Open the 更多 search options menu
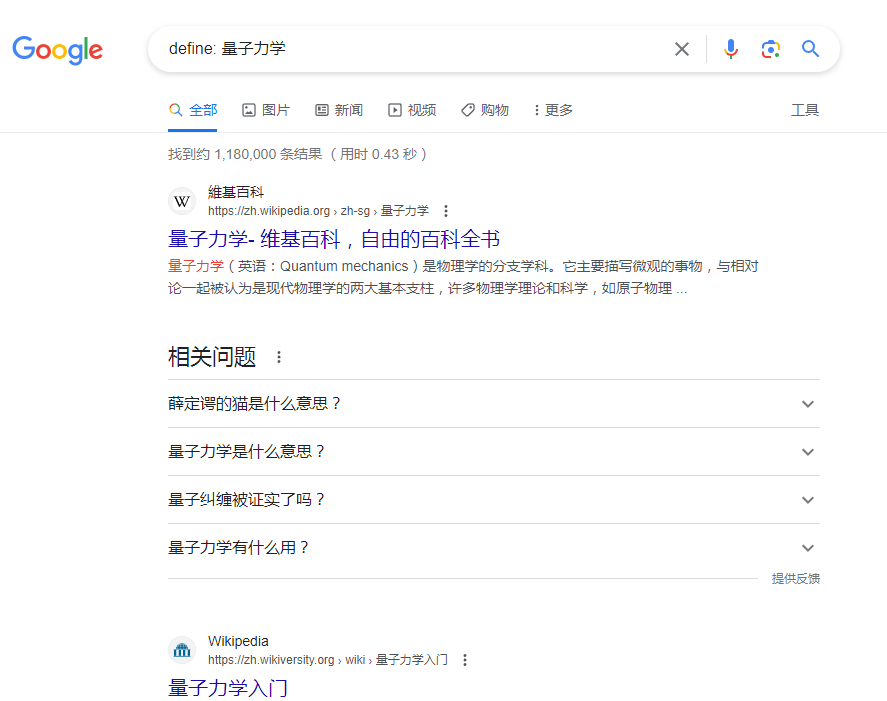Image resolution: width=887 pixels, height=701 pixels. [553, 110]
